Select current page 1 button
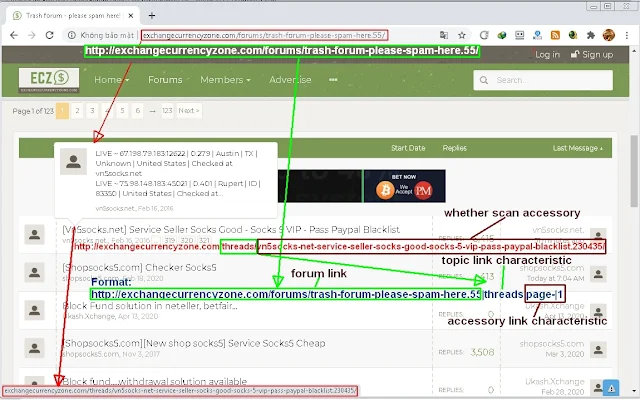 click(62, 111)
